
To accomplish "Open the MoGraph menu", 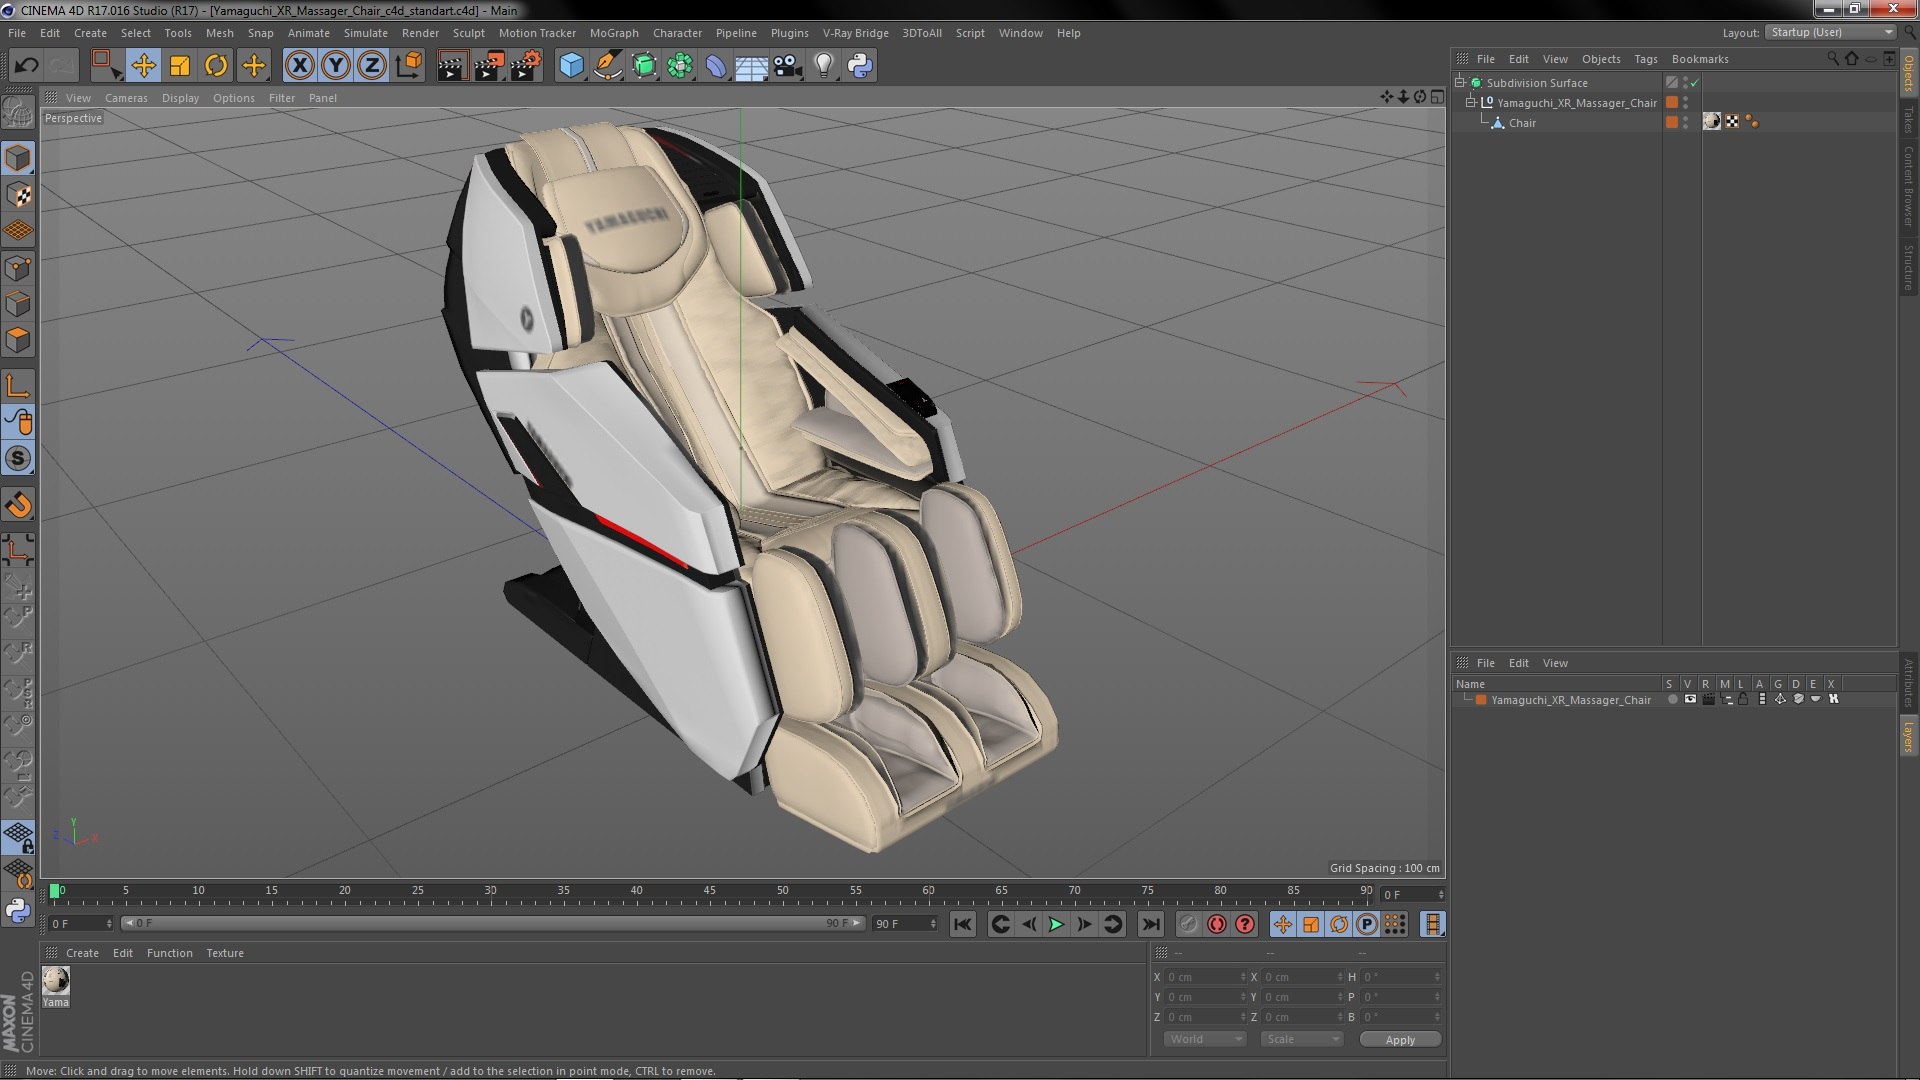I will coord(614,33).
